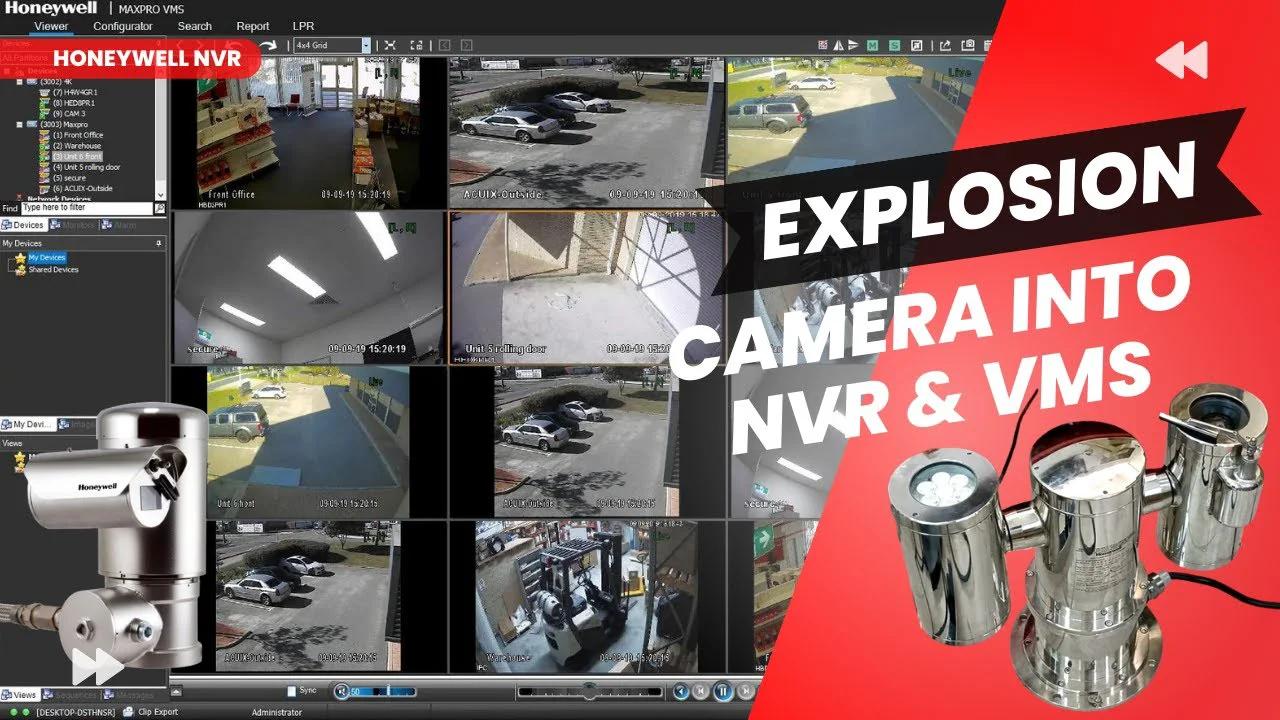
Task: Pause playback with the pause control
Action: (722, 690)
